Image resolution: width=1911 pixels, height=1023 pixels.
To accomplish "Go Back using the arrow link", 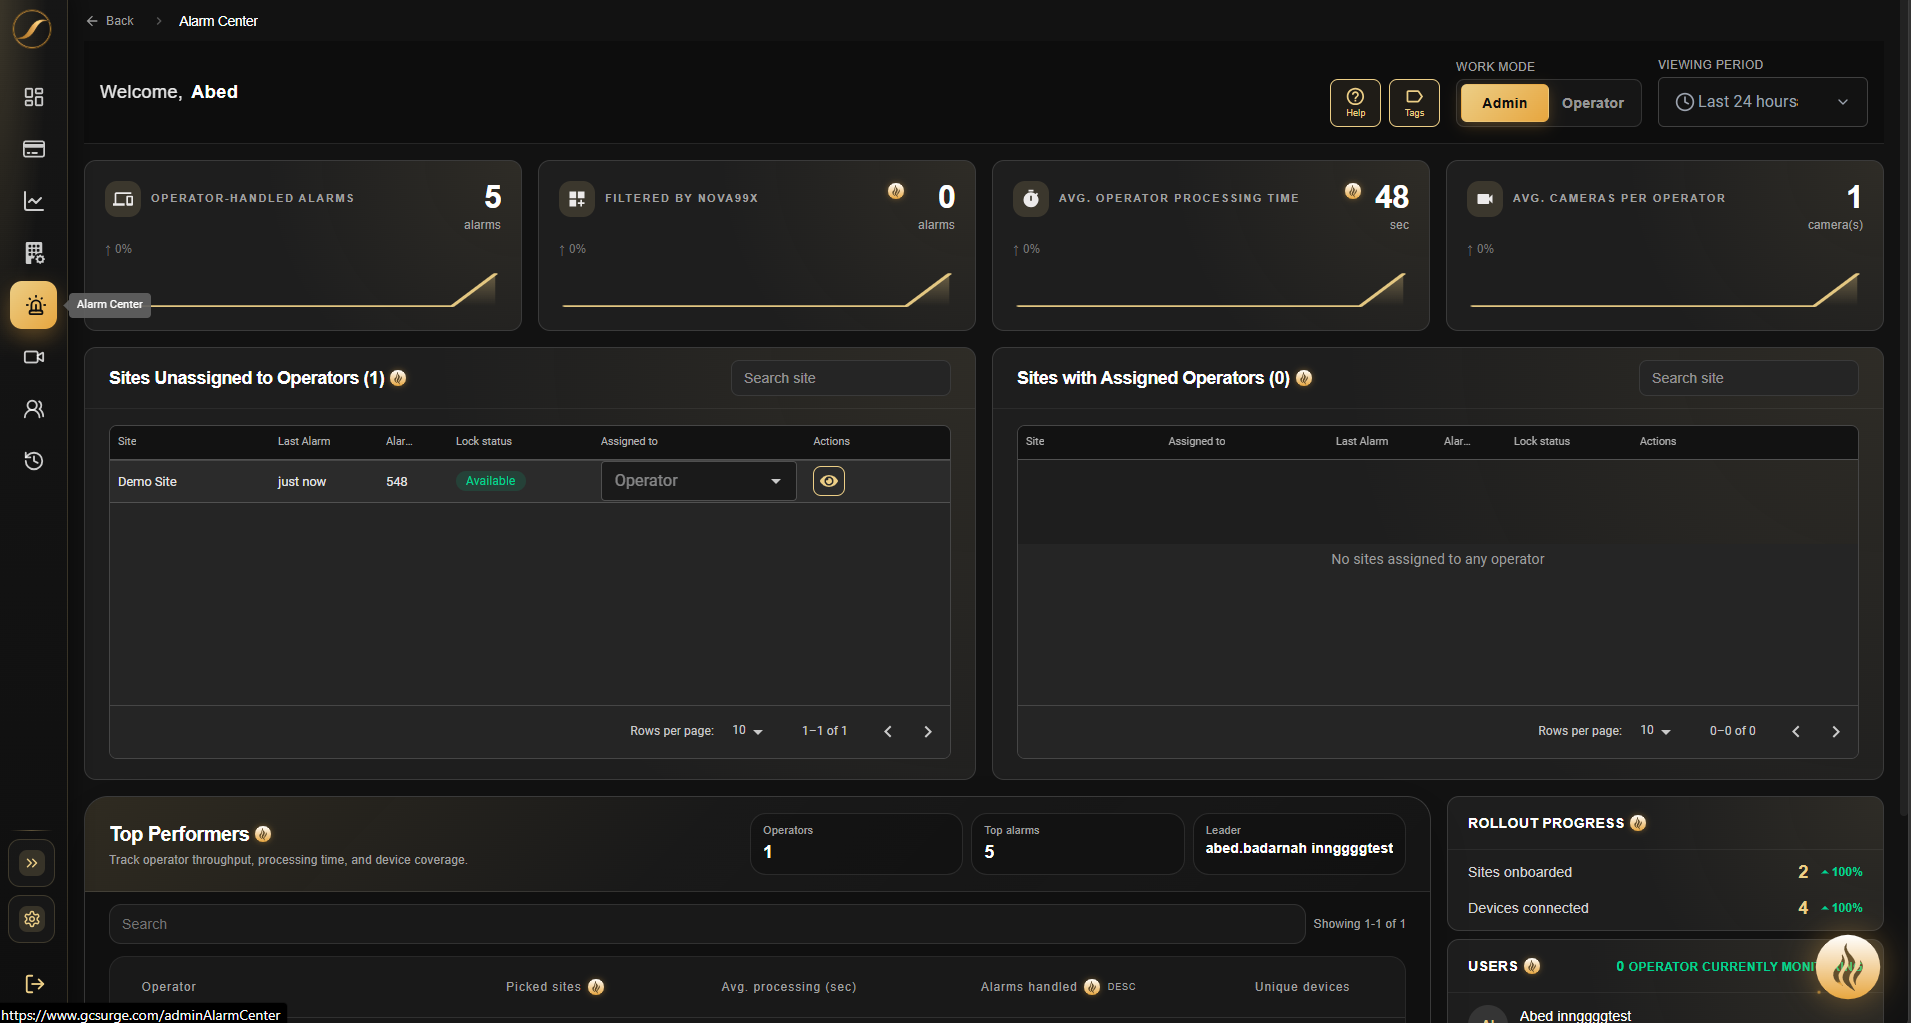I will (x=110, y=21).
